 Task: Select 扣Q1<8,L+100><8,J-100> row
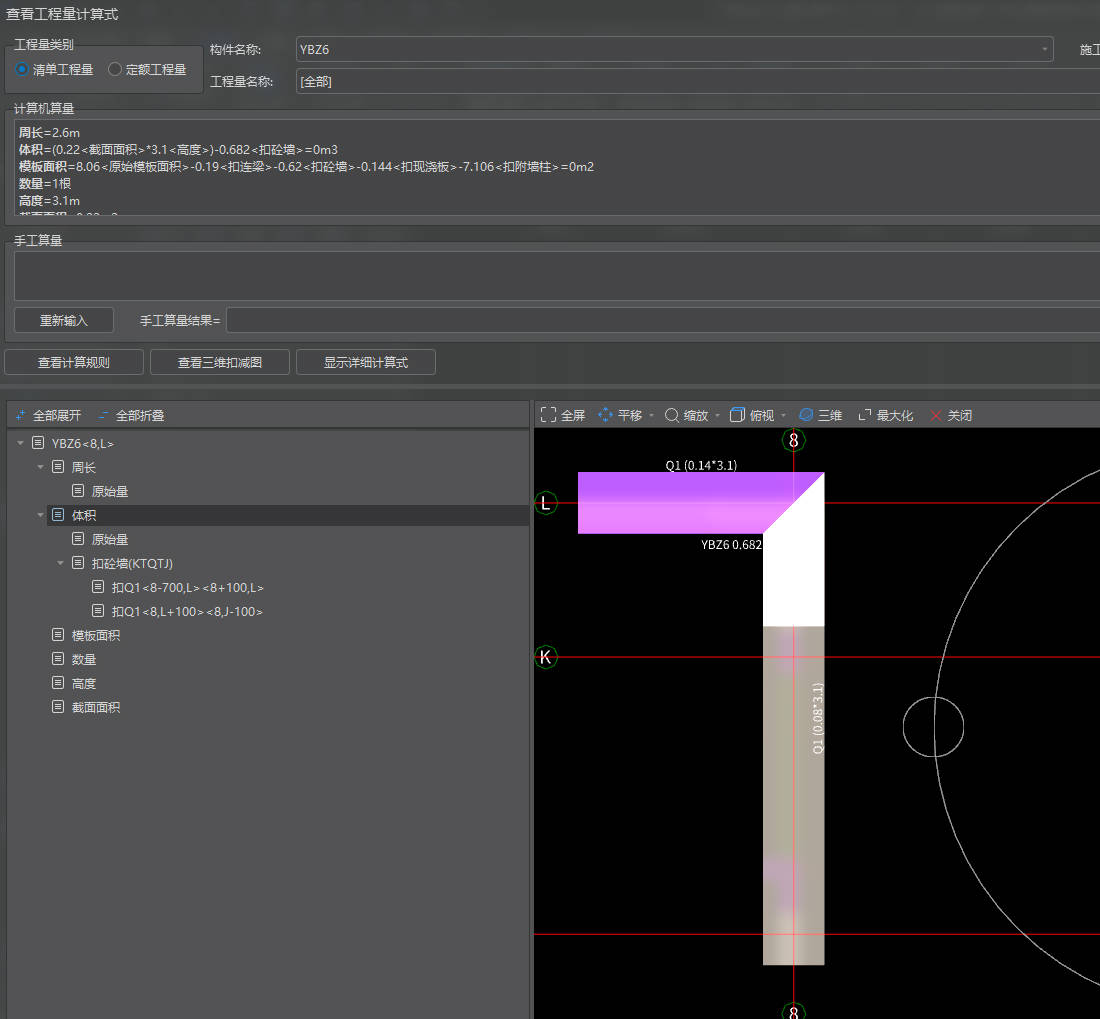point(187,612)
